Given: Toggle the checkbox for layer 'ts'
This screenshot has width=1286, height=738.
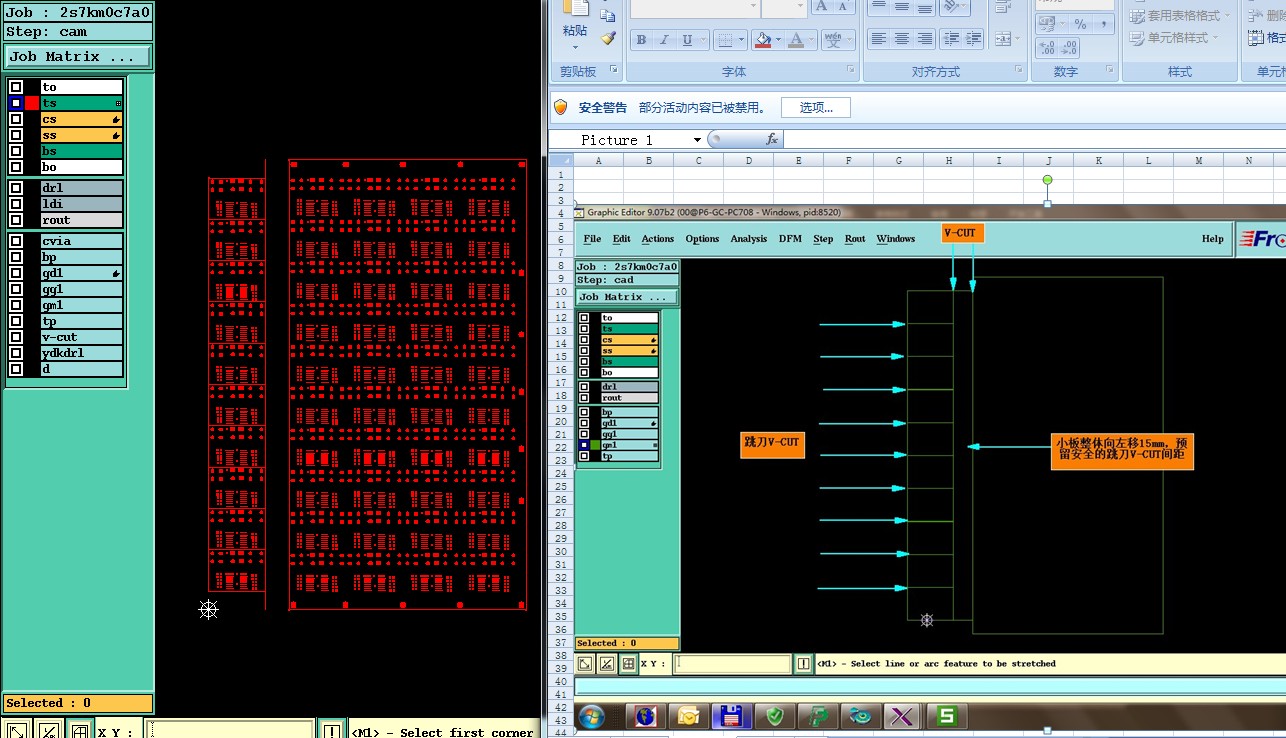Looking at the screenshot, I should click(x=16, y=103).
